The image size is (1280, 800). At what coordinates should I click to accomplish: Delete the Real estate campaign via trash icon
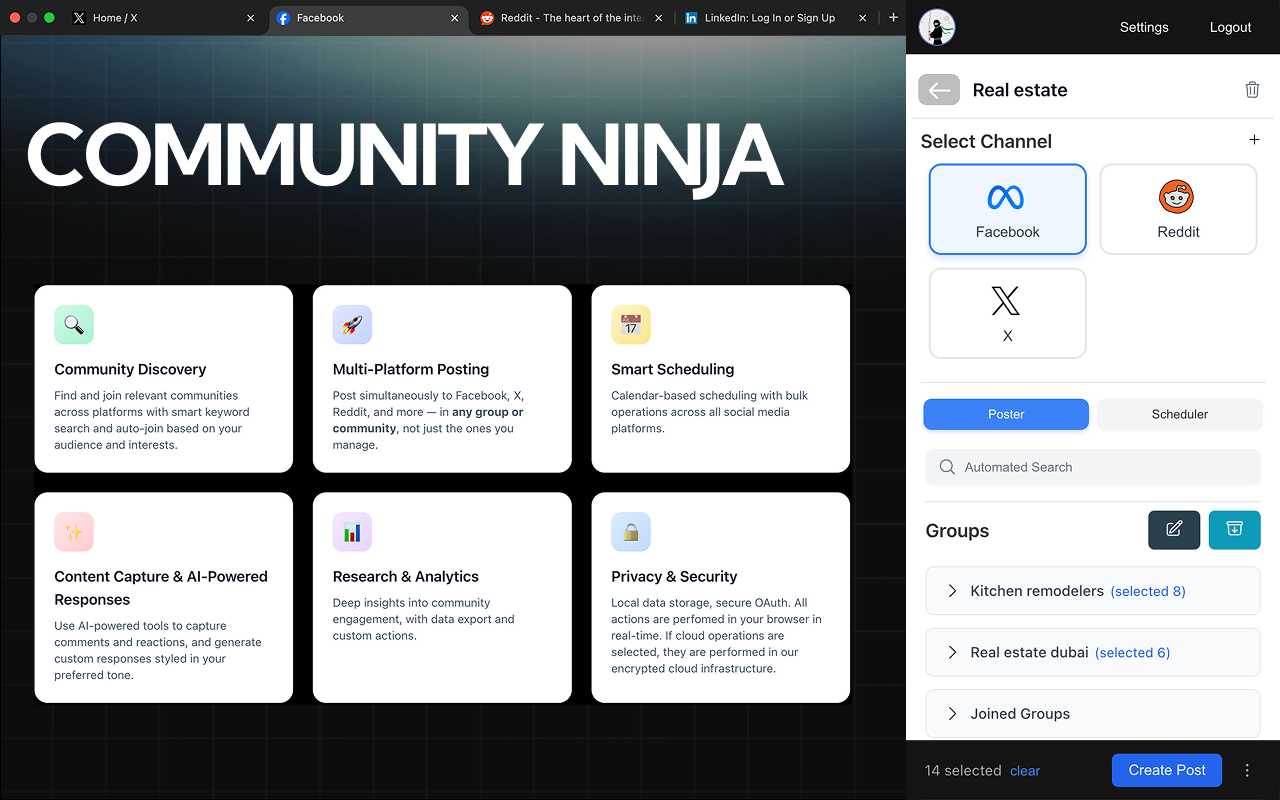(1252, 89)
